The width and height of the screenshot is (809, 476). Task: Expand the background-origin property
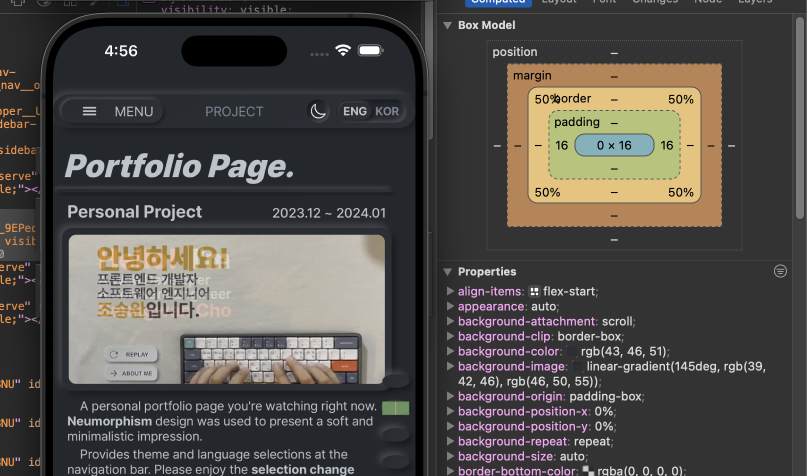point(450,396)
